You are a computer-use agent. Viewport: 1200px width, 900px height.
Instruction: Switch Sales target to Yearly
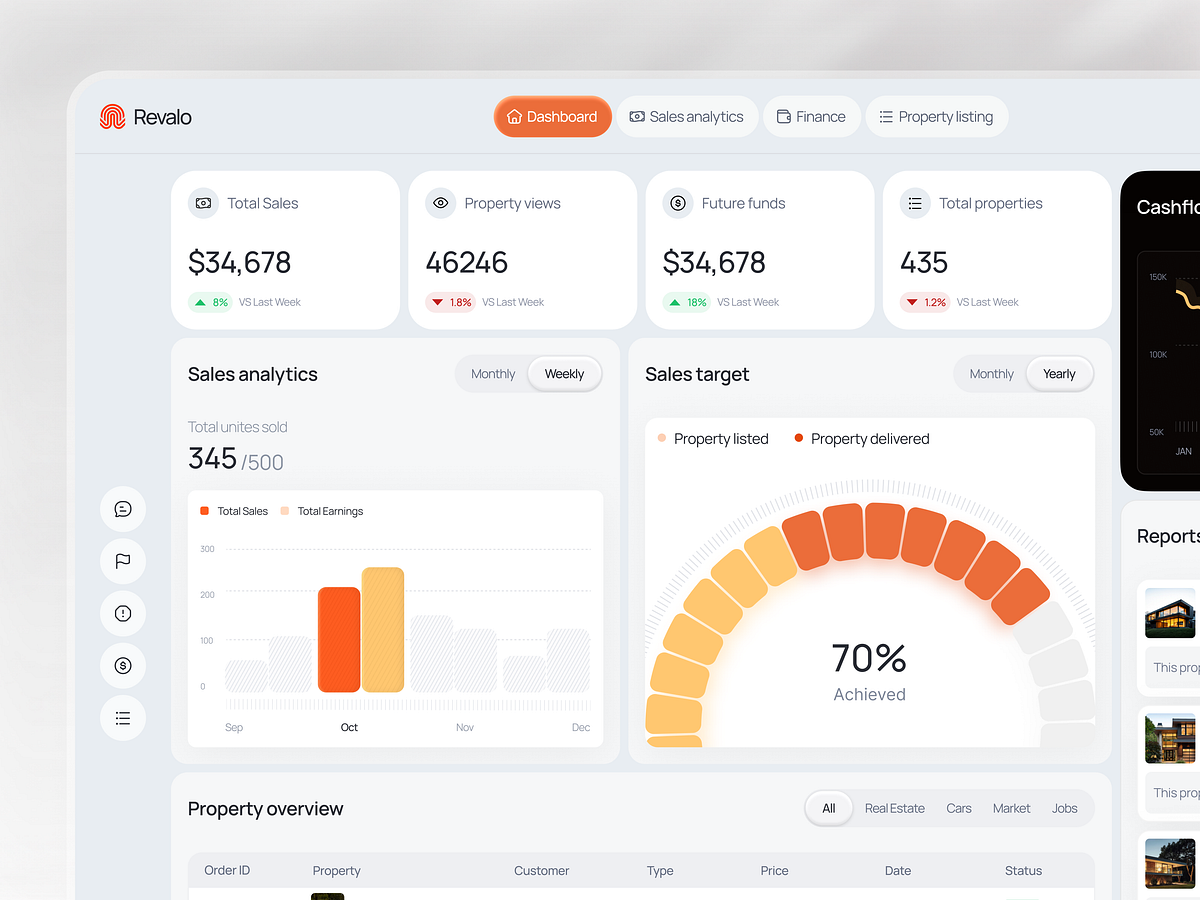click(1059, 374)
